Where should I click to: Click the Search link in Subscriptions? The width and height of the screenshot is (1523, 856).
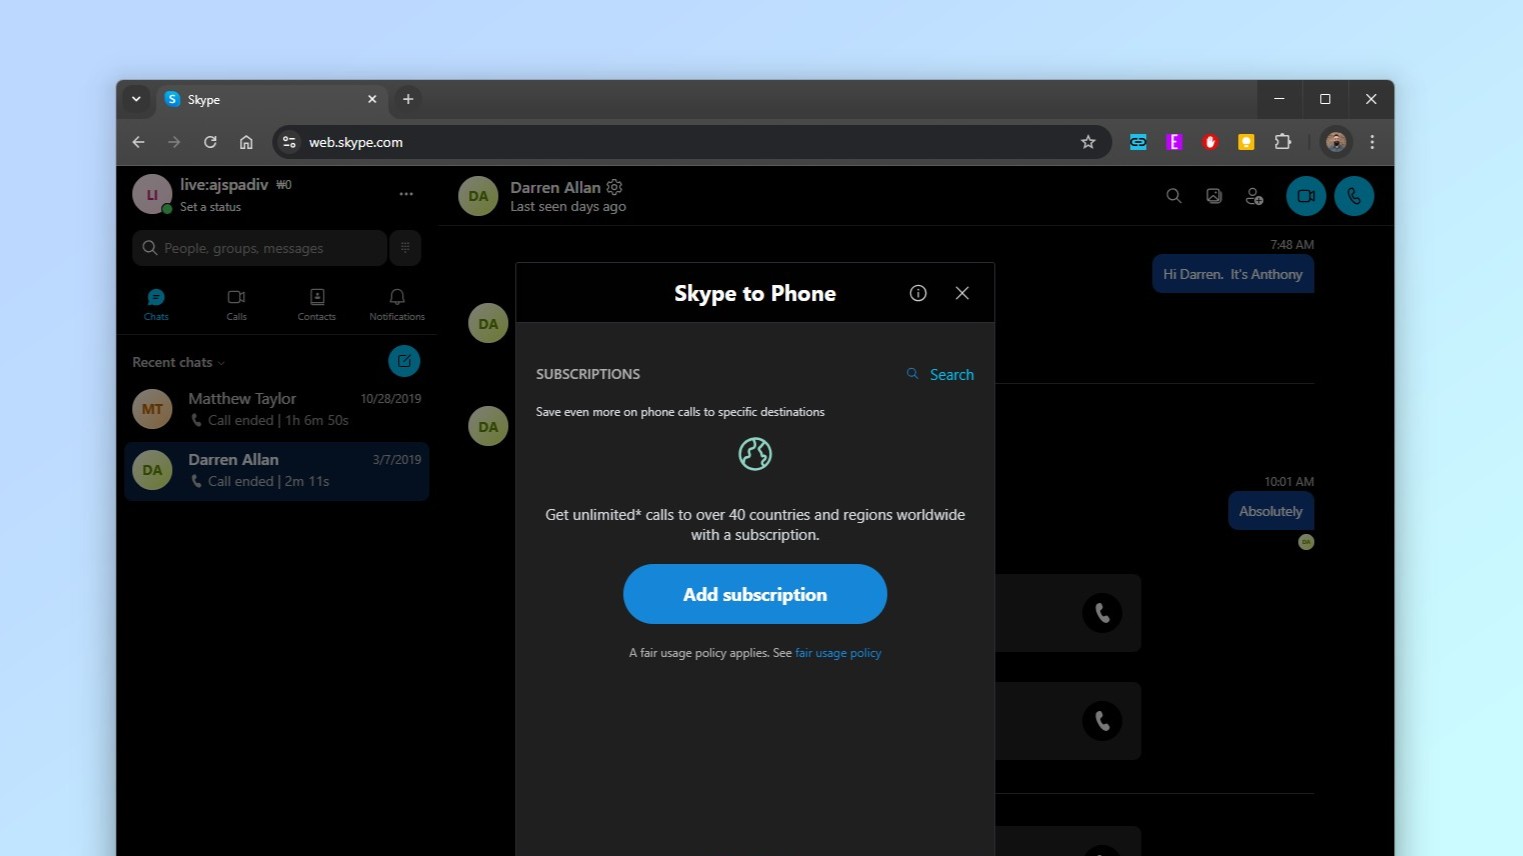coord(950,374)
